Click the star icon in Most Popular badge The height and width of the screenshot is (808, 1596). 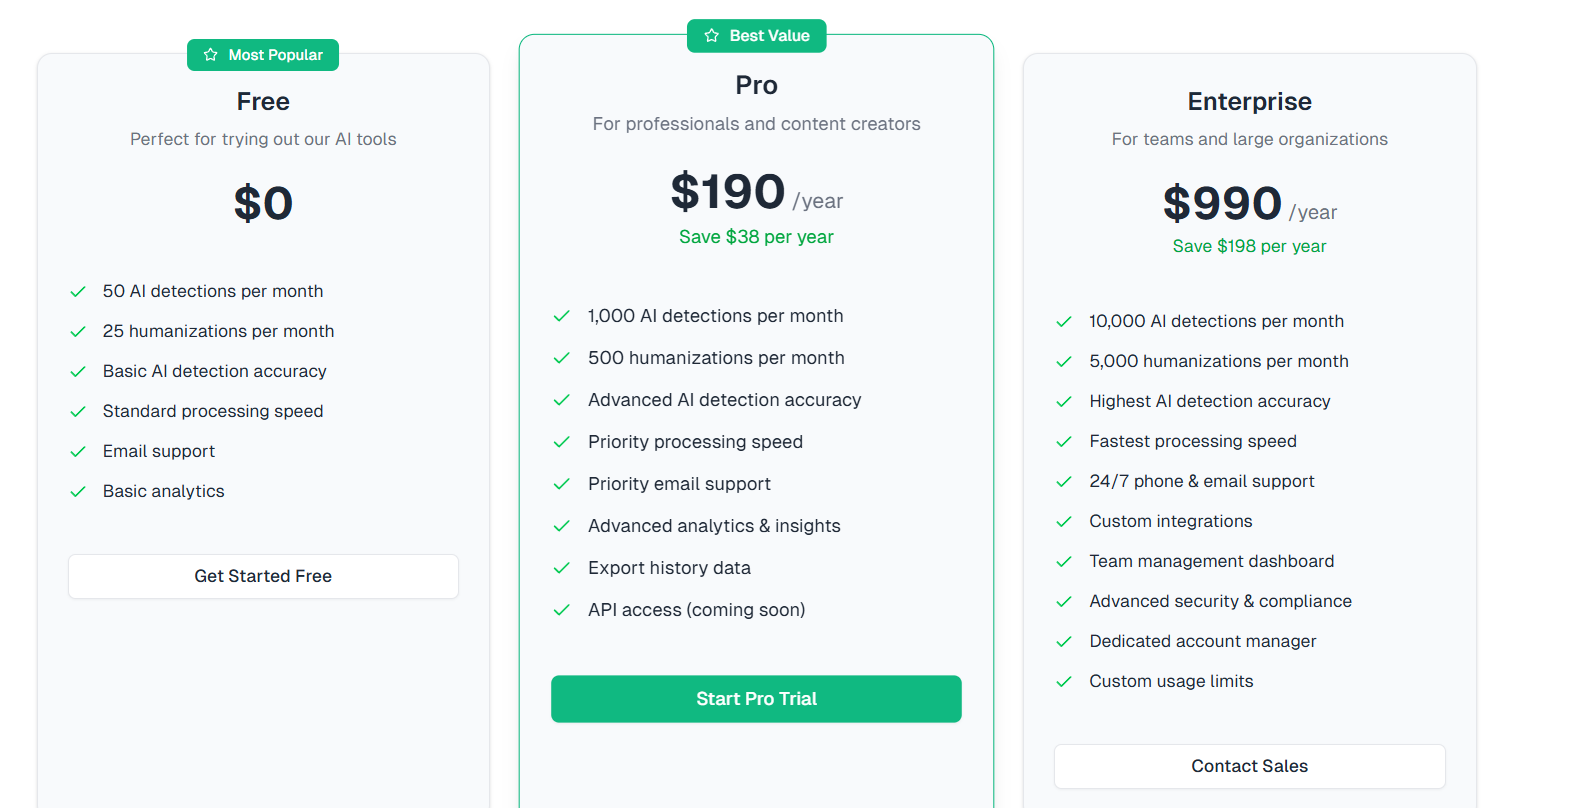[211, 55]
